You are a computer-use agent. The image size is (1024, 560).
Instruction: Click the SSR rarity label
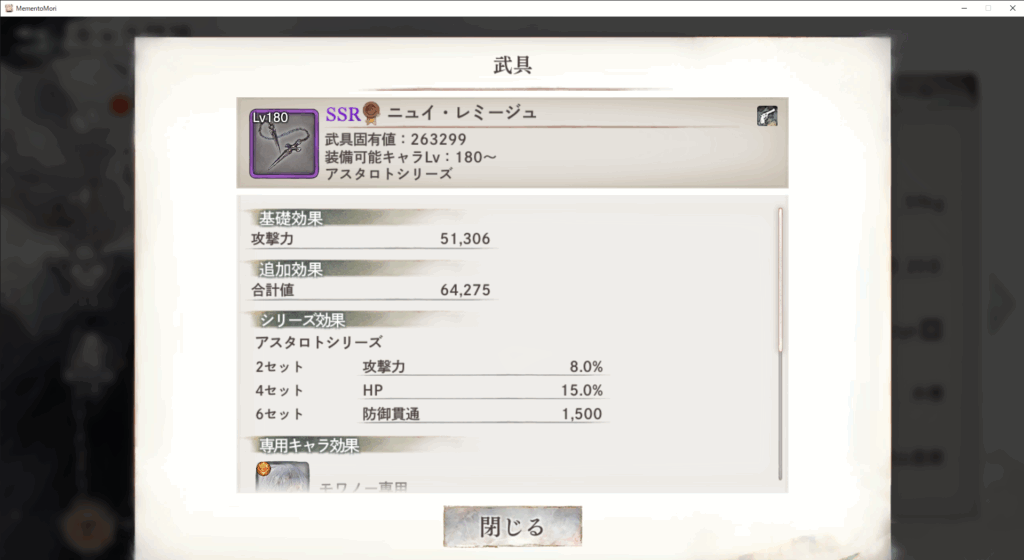343,114
